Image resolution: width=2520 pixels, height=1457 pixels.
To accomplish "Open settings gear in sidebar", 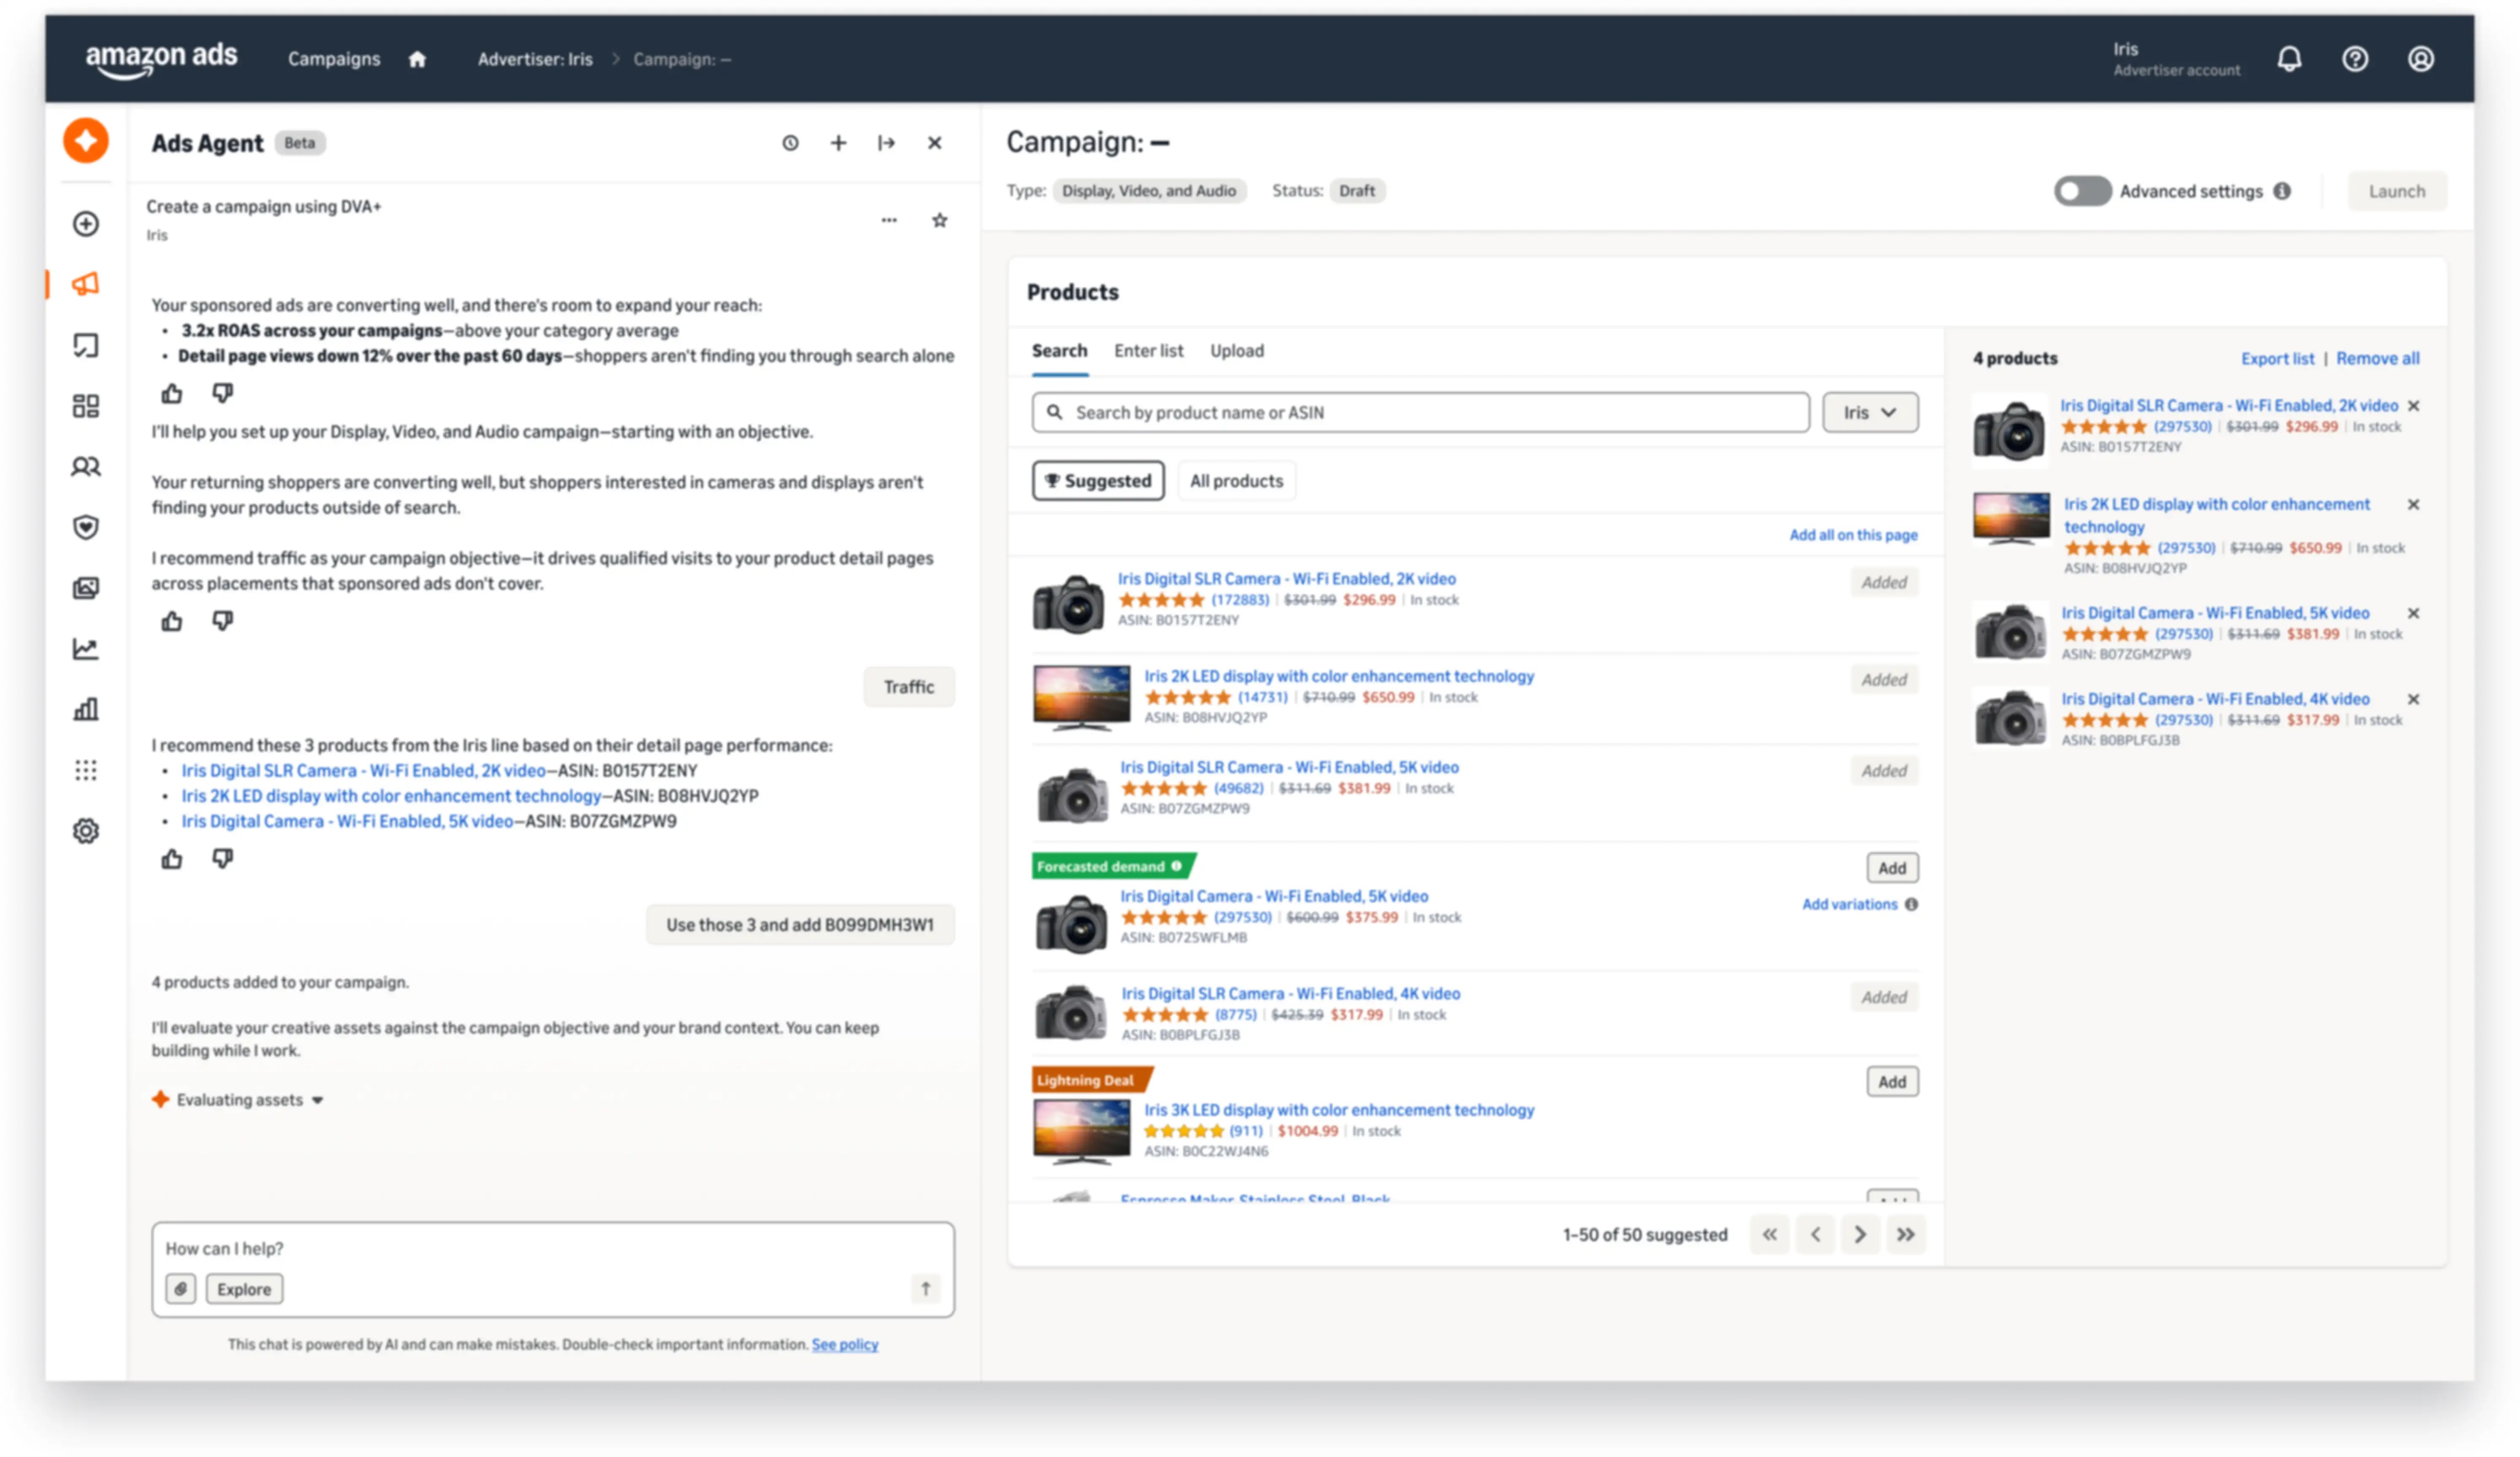I will click(x=86, y=831).
